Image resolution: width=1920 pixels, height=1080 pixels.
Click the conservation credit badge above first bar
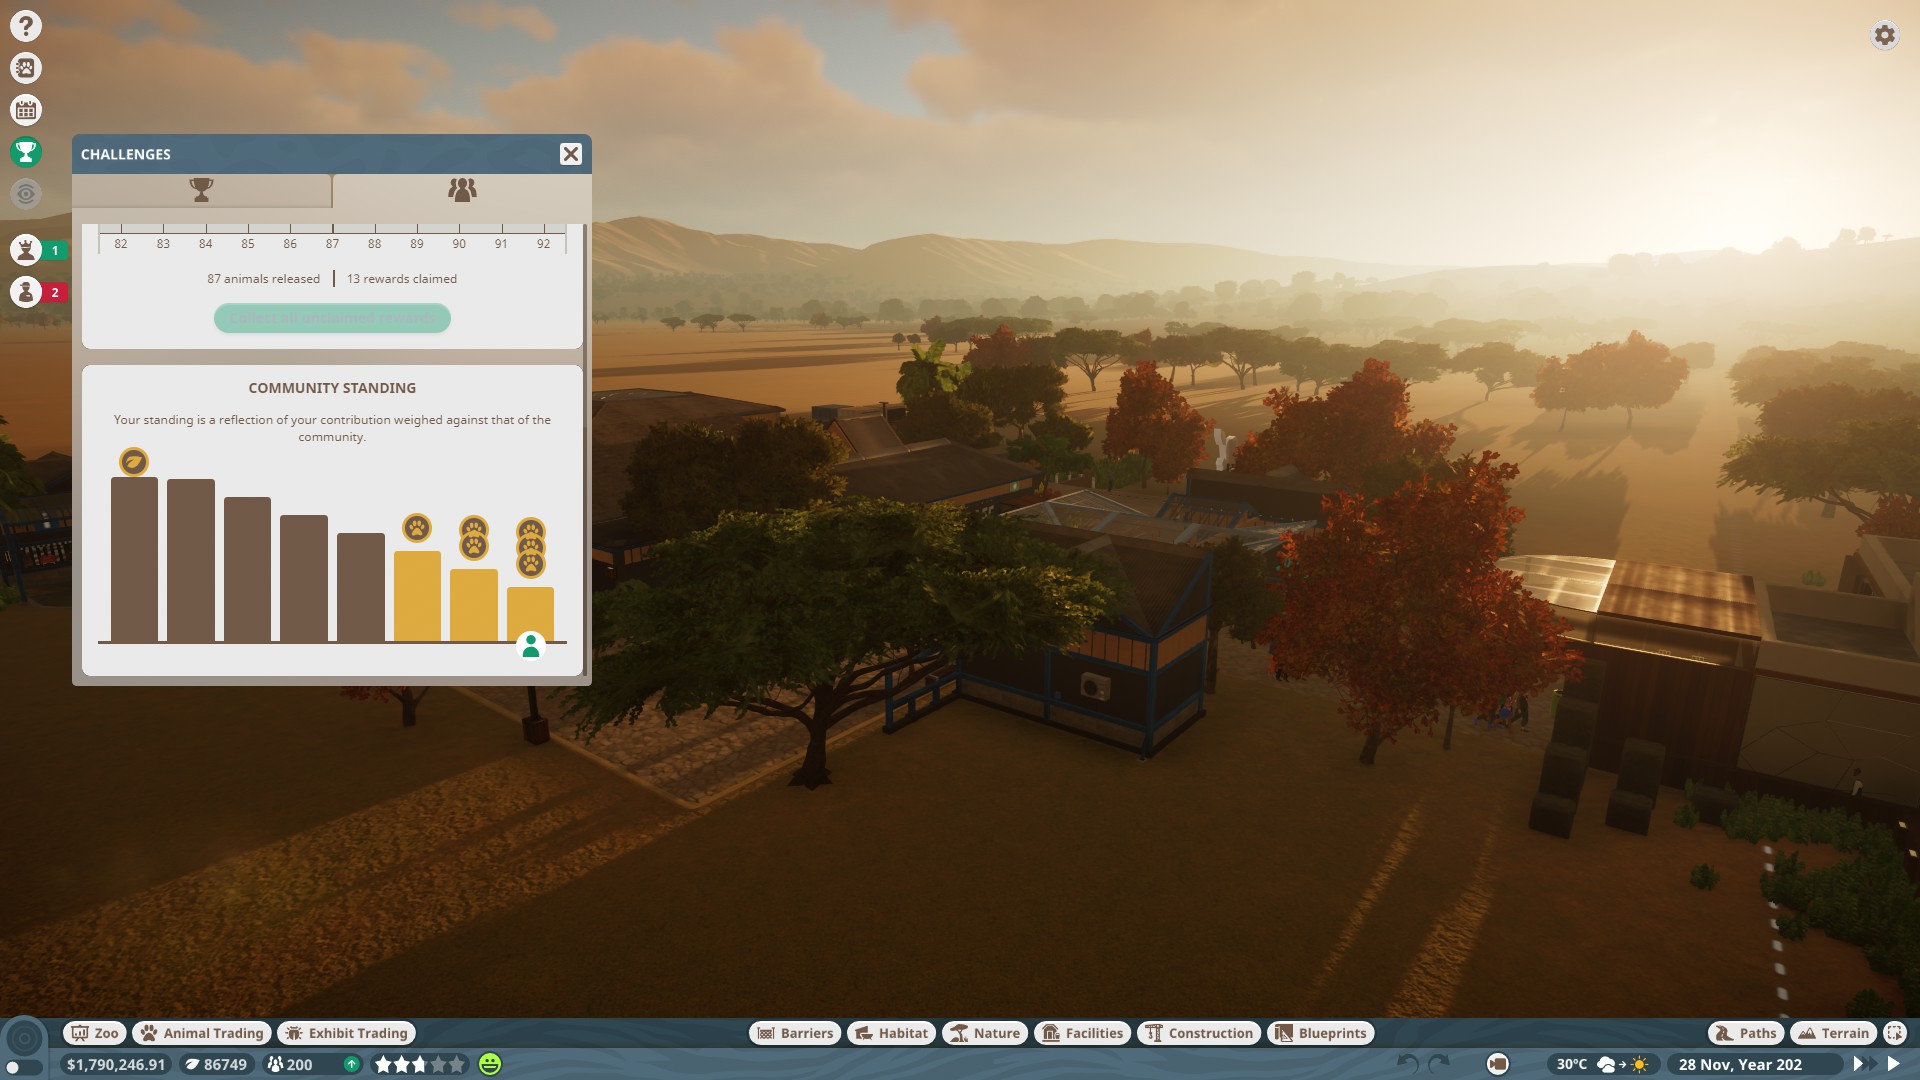pyautogui.click(x=134, y=461)
